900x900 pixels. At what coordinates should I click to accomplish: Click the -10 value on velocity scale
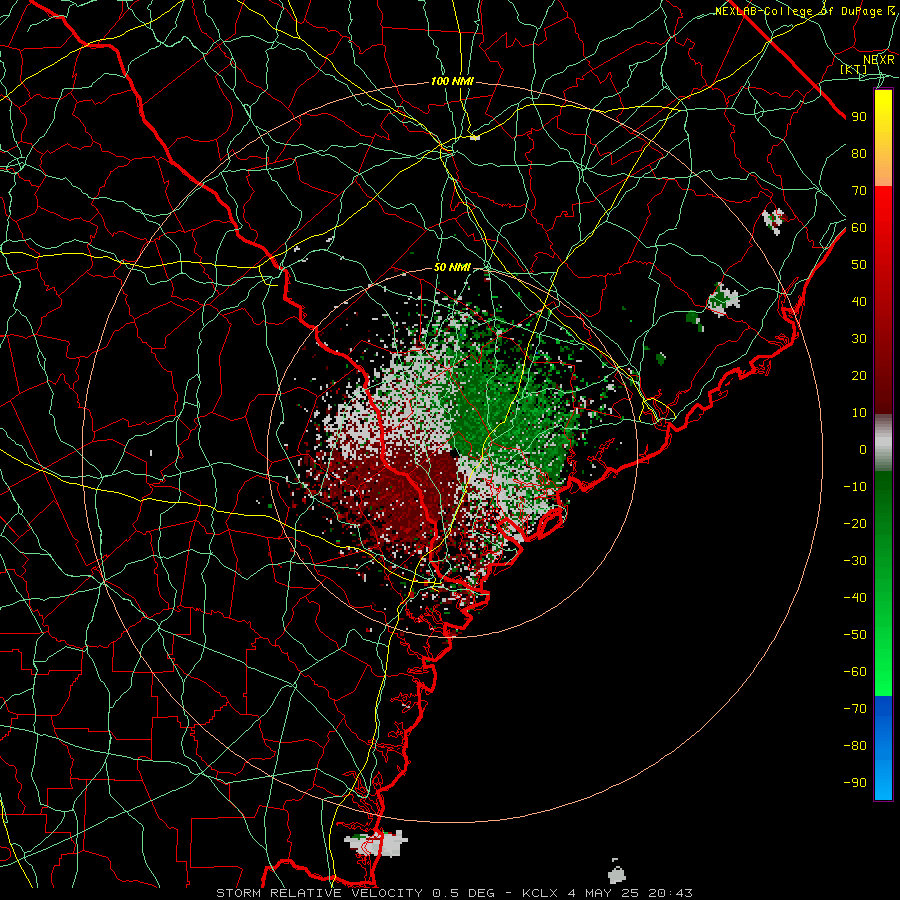[x=855, y=487]
